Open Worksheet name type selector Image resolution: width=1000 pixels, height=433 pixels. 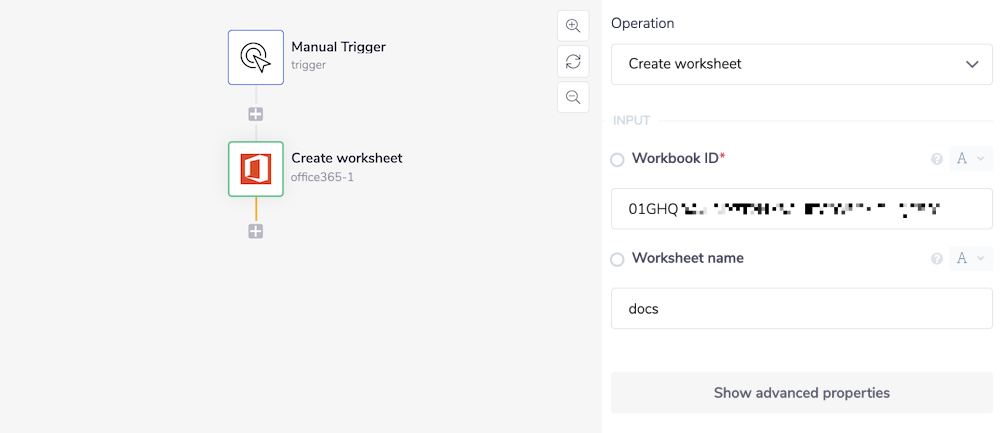click(x=969, y=259)
